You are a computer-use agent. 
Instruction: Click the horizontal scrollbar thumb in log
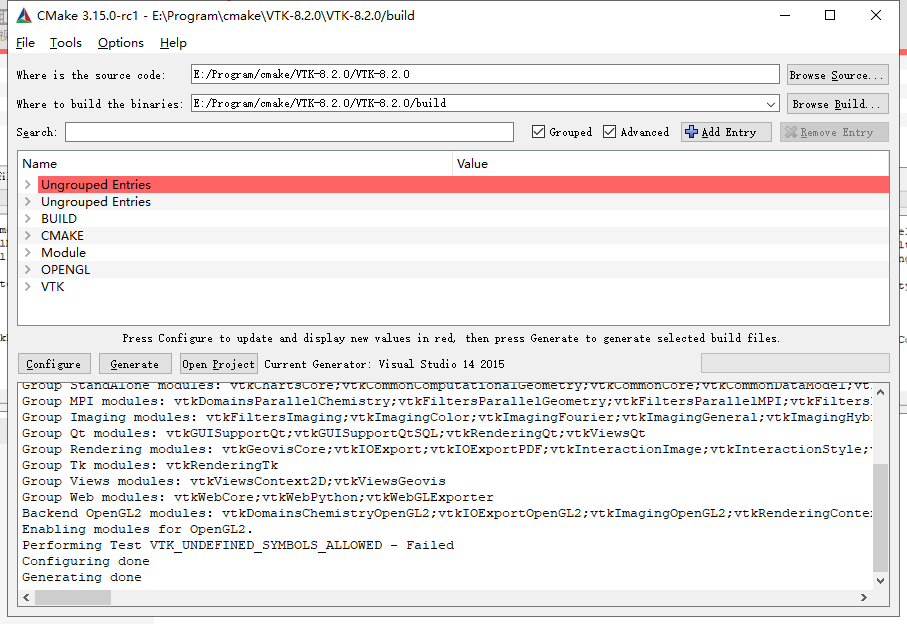73,597
